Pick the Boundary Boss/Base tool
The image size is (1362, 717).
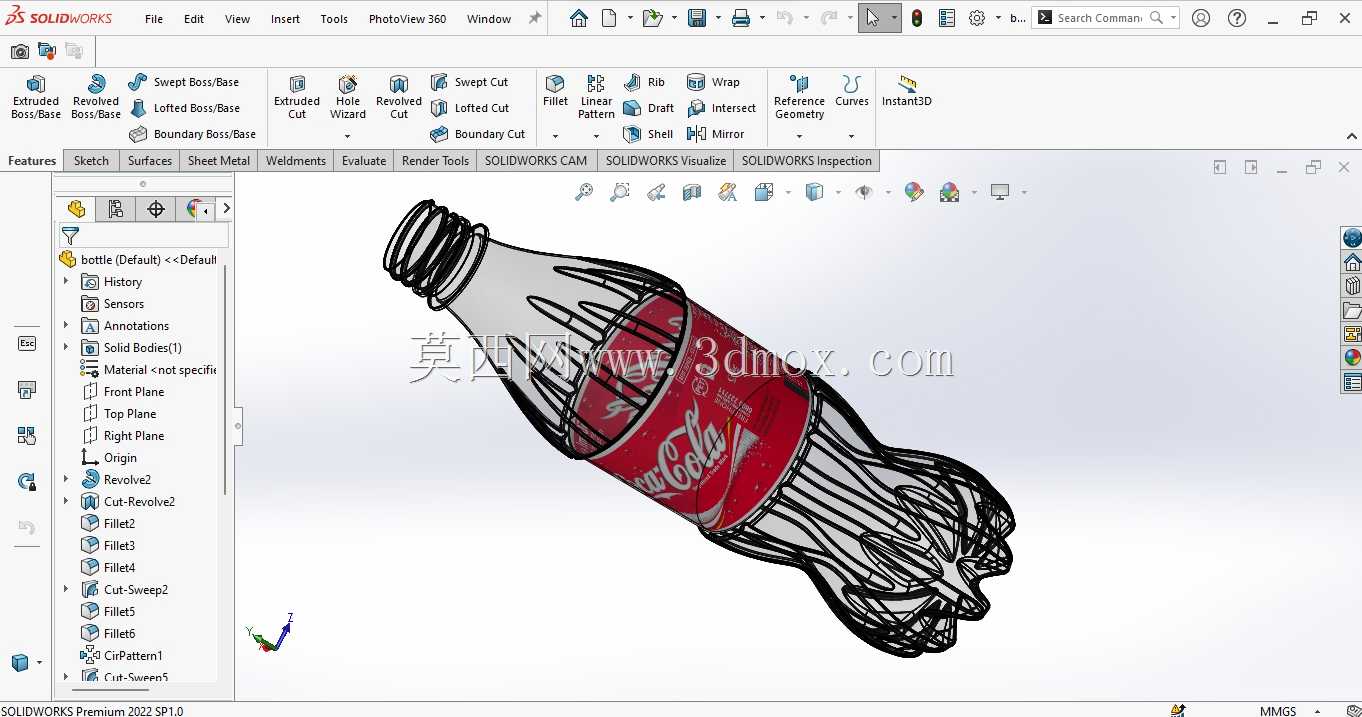[192, 134]
